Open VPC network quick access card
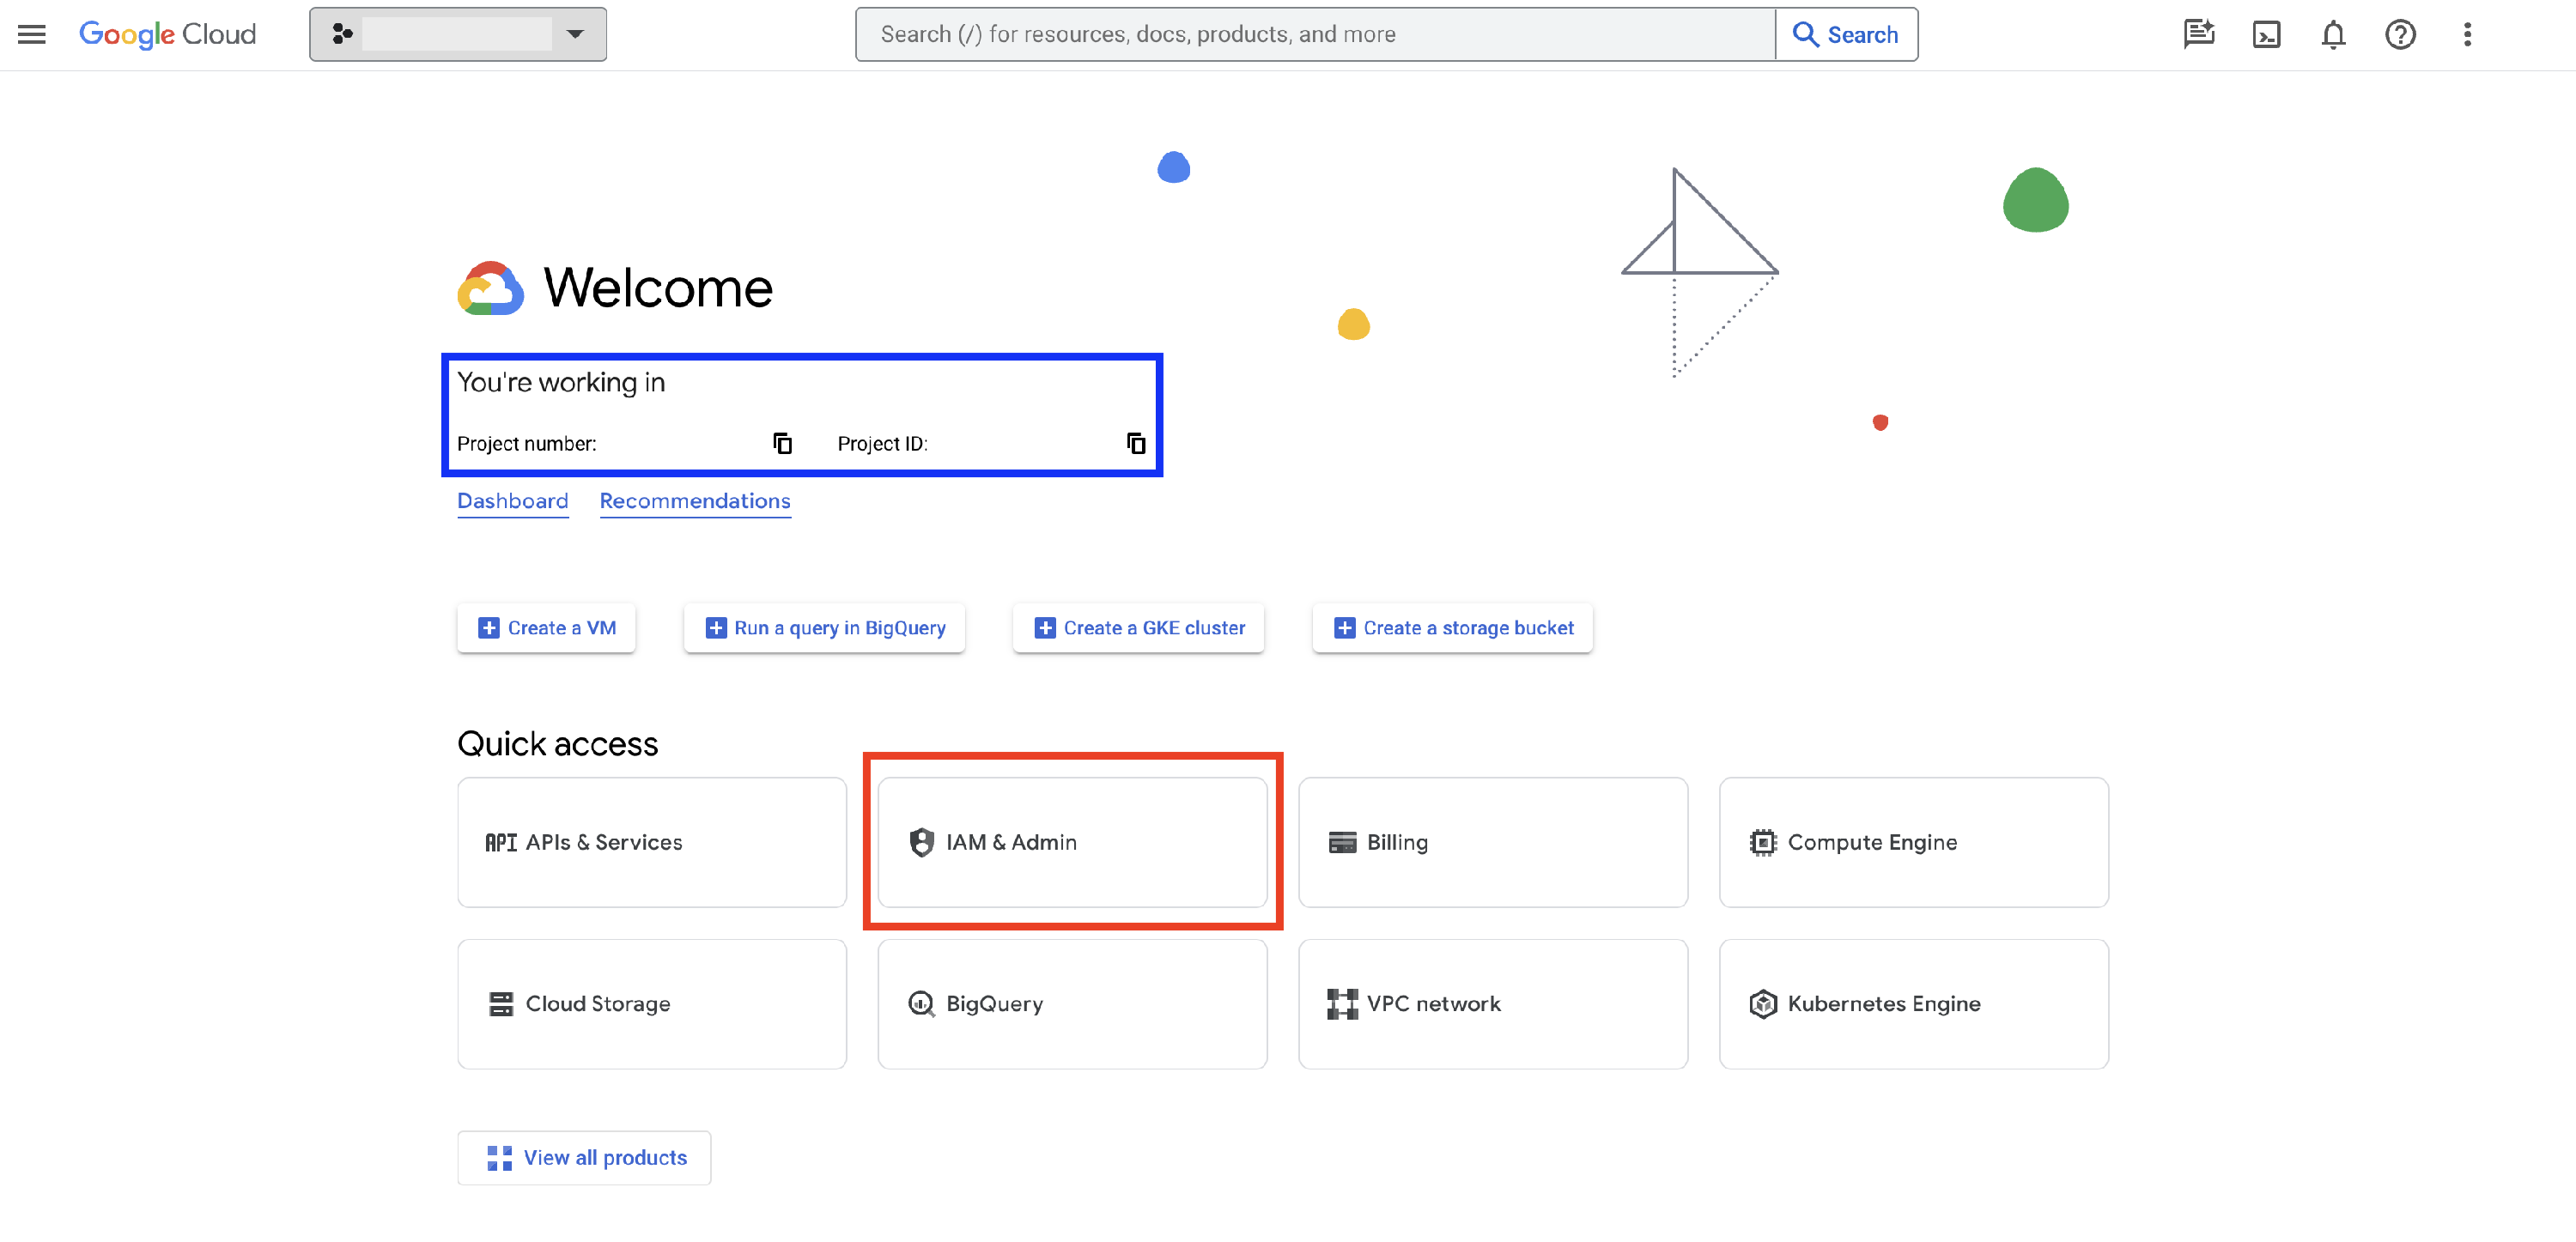Screen dimensions: 2576x1242 [1493, 1003]
